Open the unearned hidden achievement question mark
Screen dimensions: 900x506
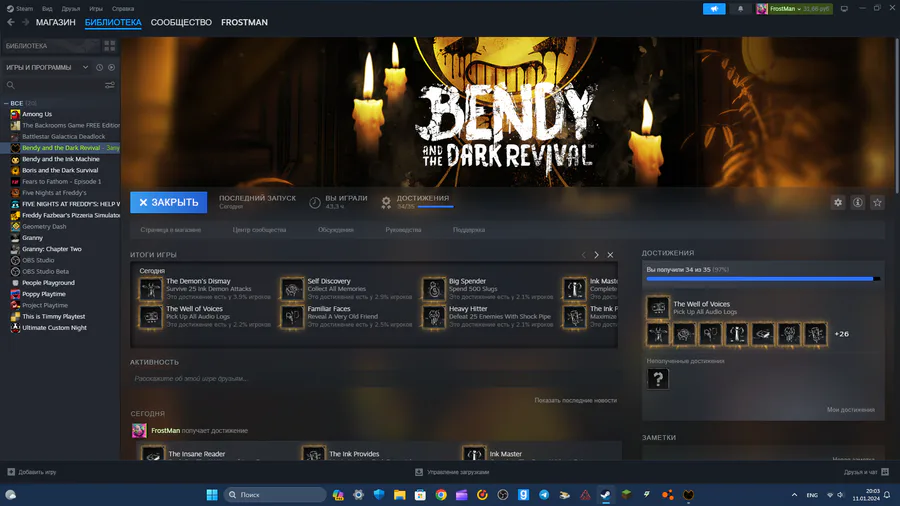point(658,379)
